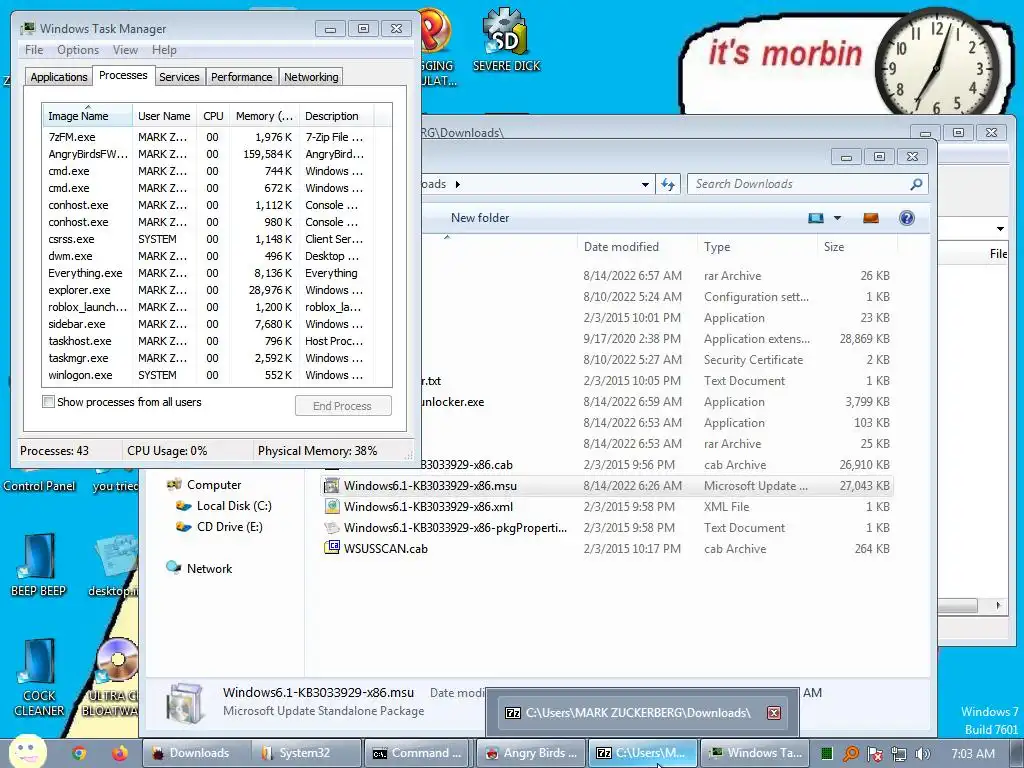Click 7-Zip window horizontal scrollbar right arrow
Screen dimensions: 1024x768
pyautogui.click(x=998, y=605)
